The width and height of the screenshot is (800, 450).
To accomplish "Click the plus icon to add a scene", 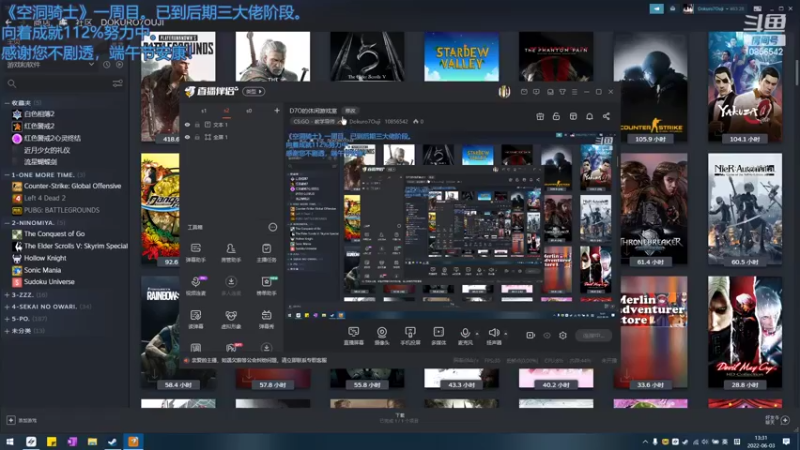I will coord(277,111).
